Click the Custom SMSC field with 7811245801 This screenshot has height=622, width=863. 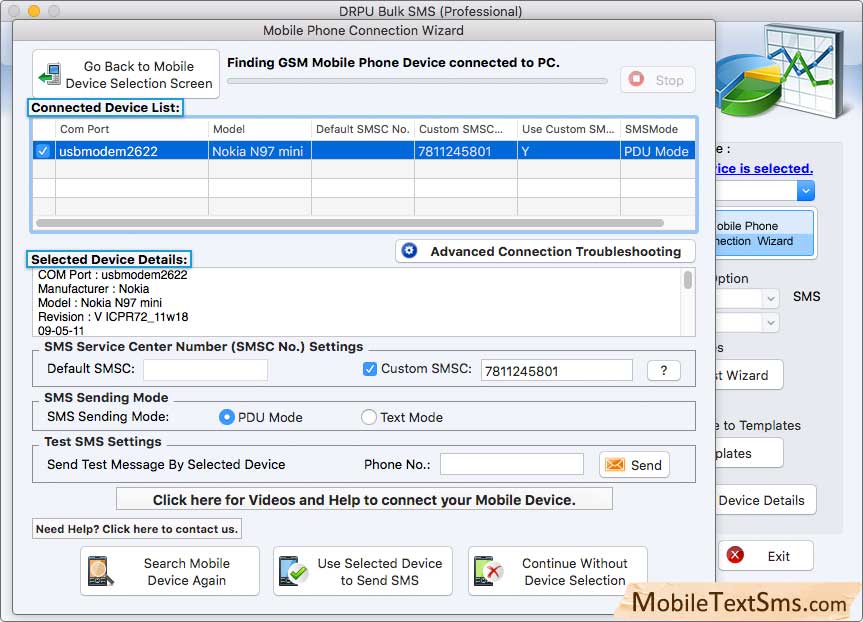click(556, 370)
